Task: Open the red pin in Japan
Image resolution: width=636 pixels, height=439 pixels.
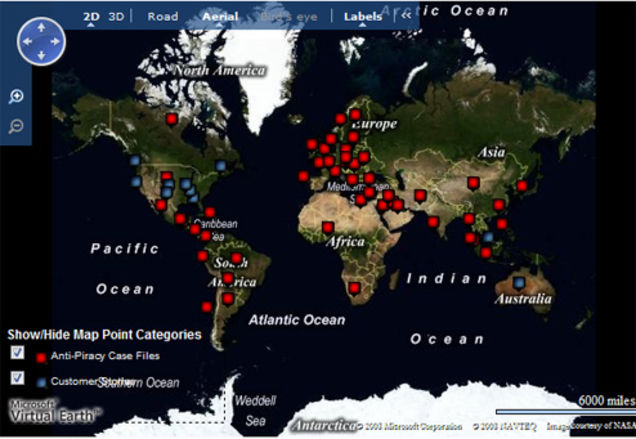Action: click(522, 186)
